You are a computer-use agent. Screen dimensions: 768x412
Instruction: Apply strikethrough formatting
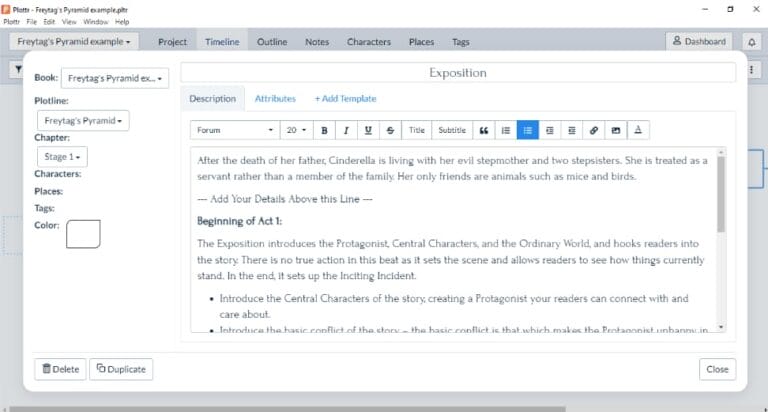[x=390, y=130]
